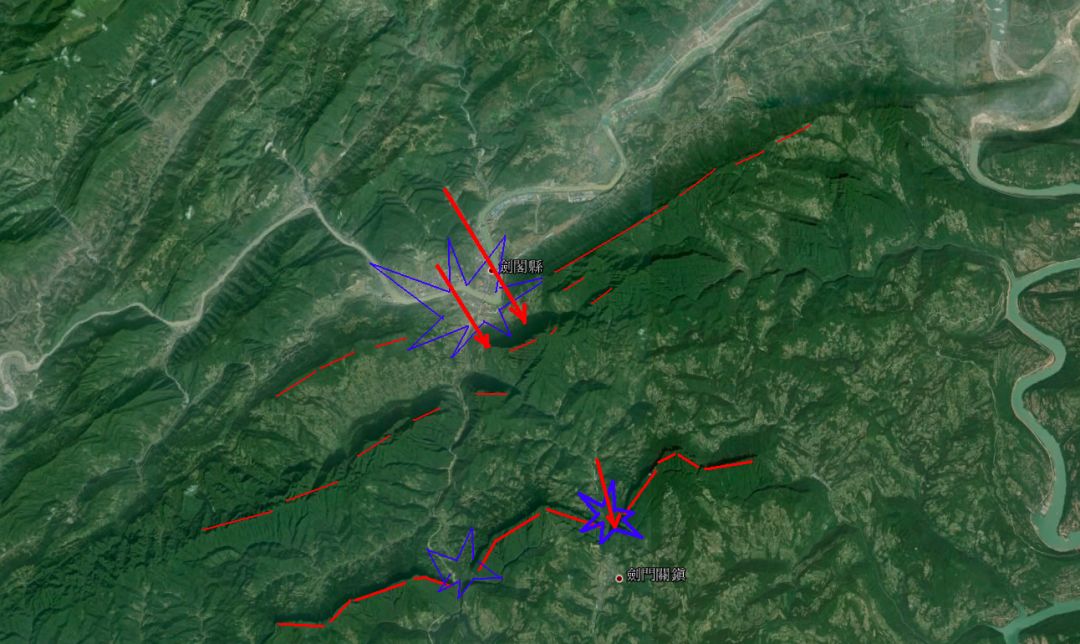This screenshot has height=644, width=1080.
Task: Click the blue starburst west of 劍門關鎮
Action: pyautogui.click(x=464, y=563)
